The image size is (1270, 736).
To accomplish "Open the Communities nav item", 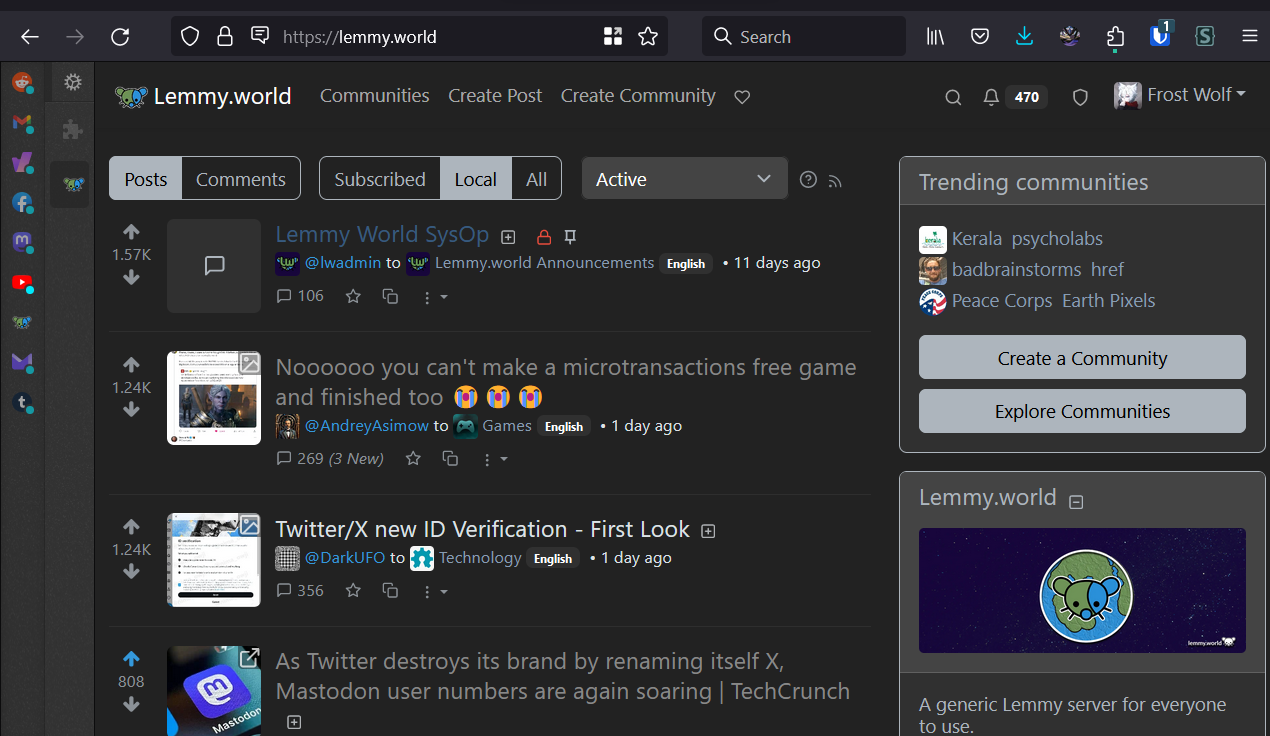I will [374, 96].
